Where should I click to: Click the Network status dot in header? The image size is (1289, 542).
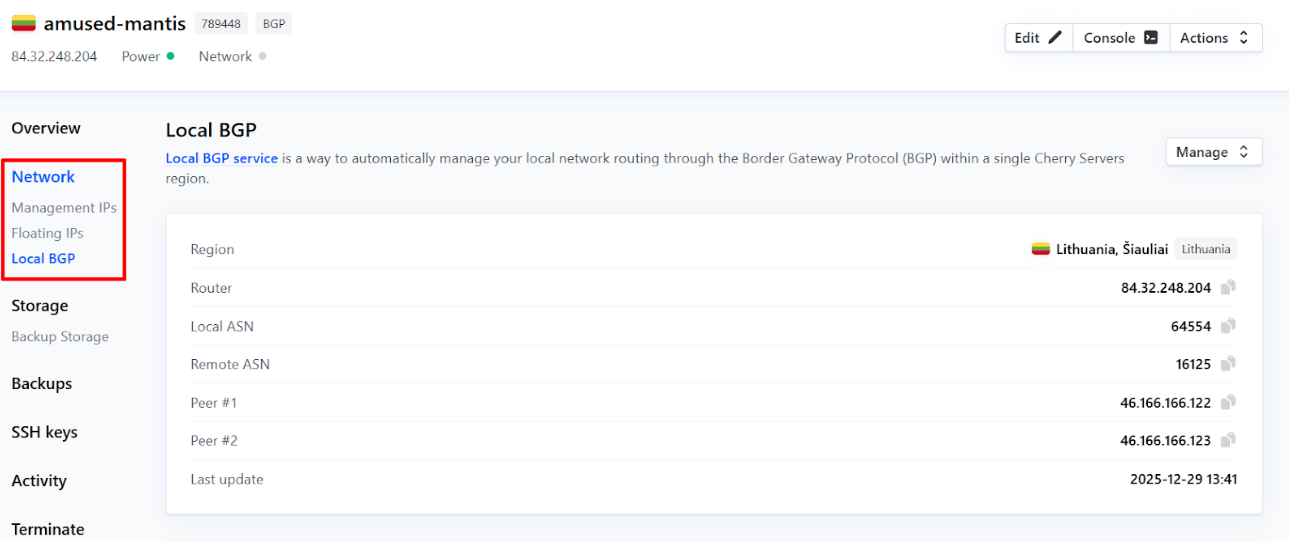point(262,56)
